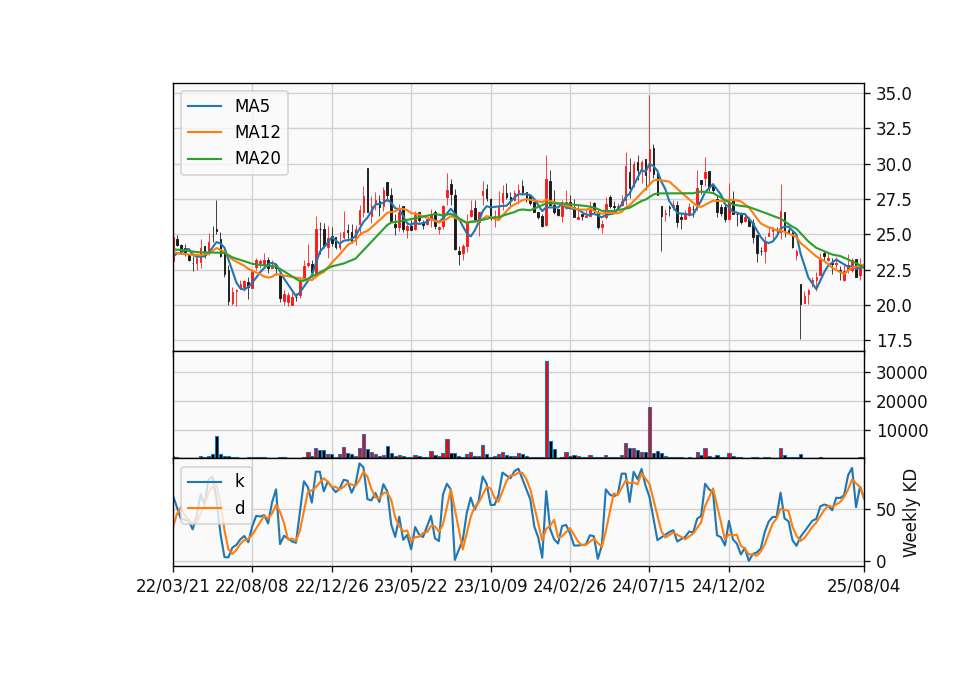Click the 0 tick on KD axis
Viewport: 960px width, 690px height.
click(x=882, y=561)
